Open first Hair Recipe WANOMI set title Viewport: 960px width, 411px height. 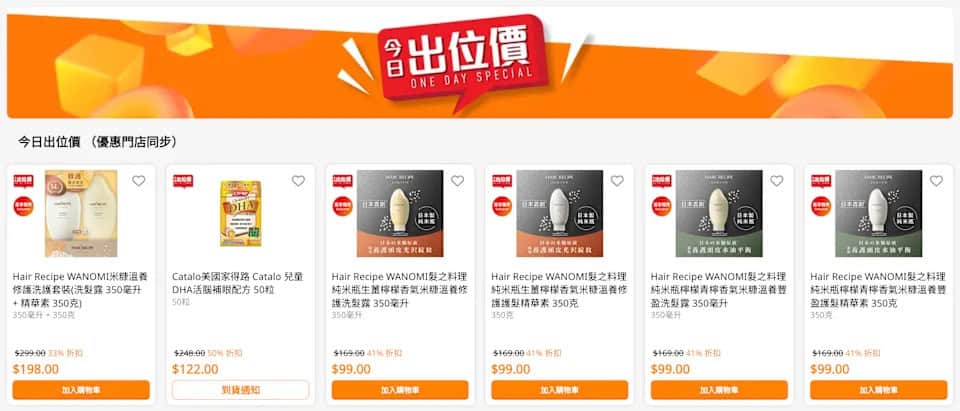80,290
